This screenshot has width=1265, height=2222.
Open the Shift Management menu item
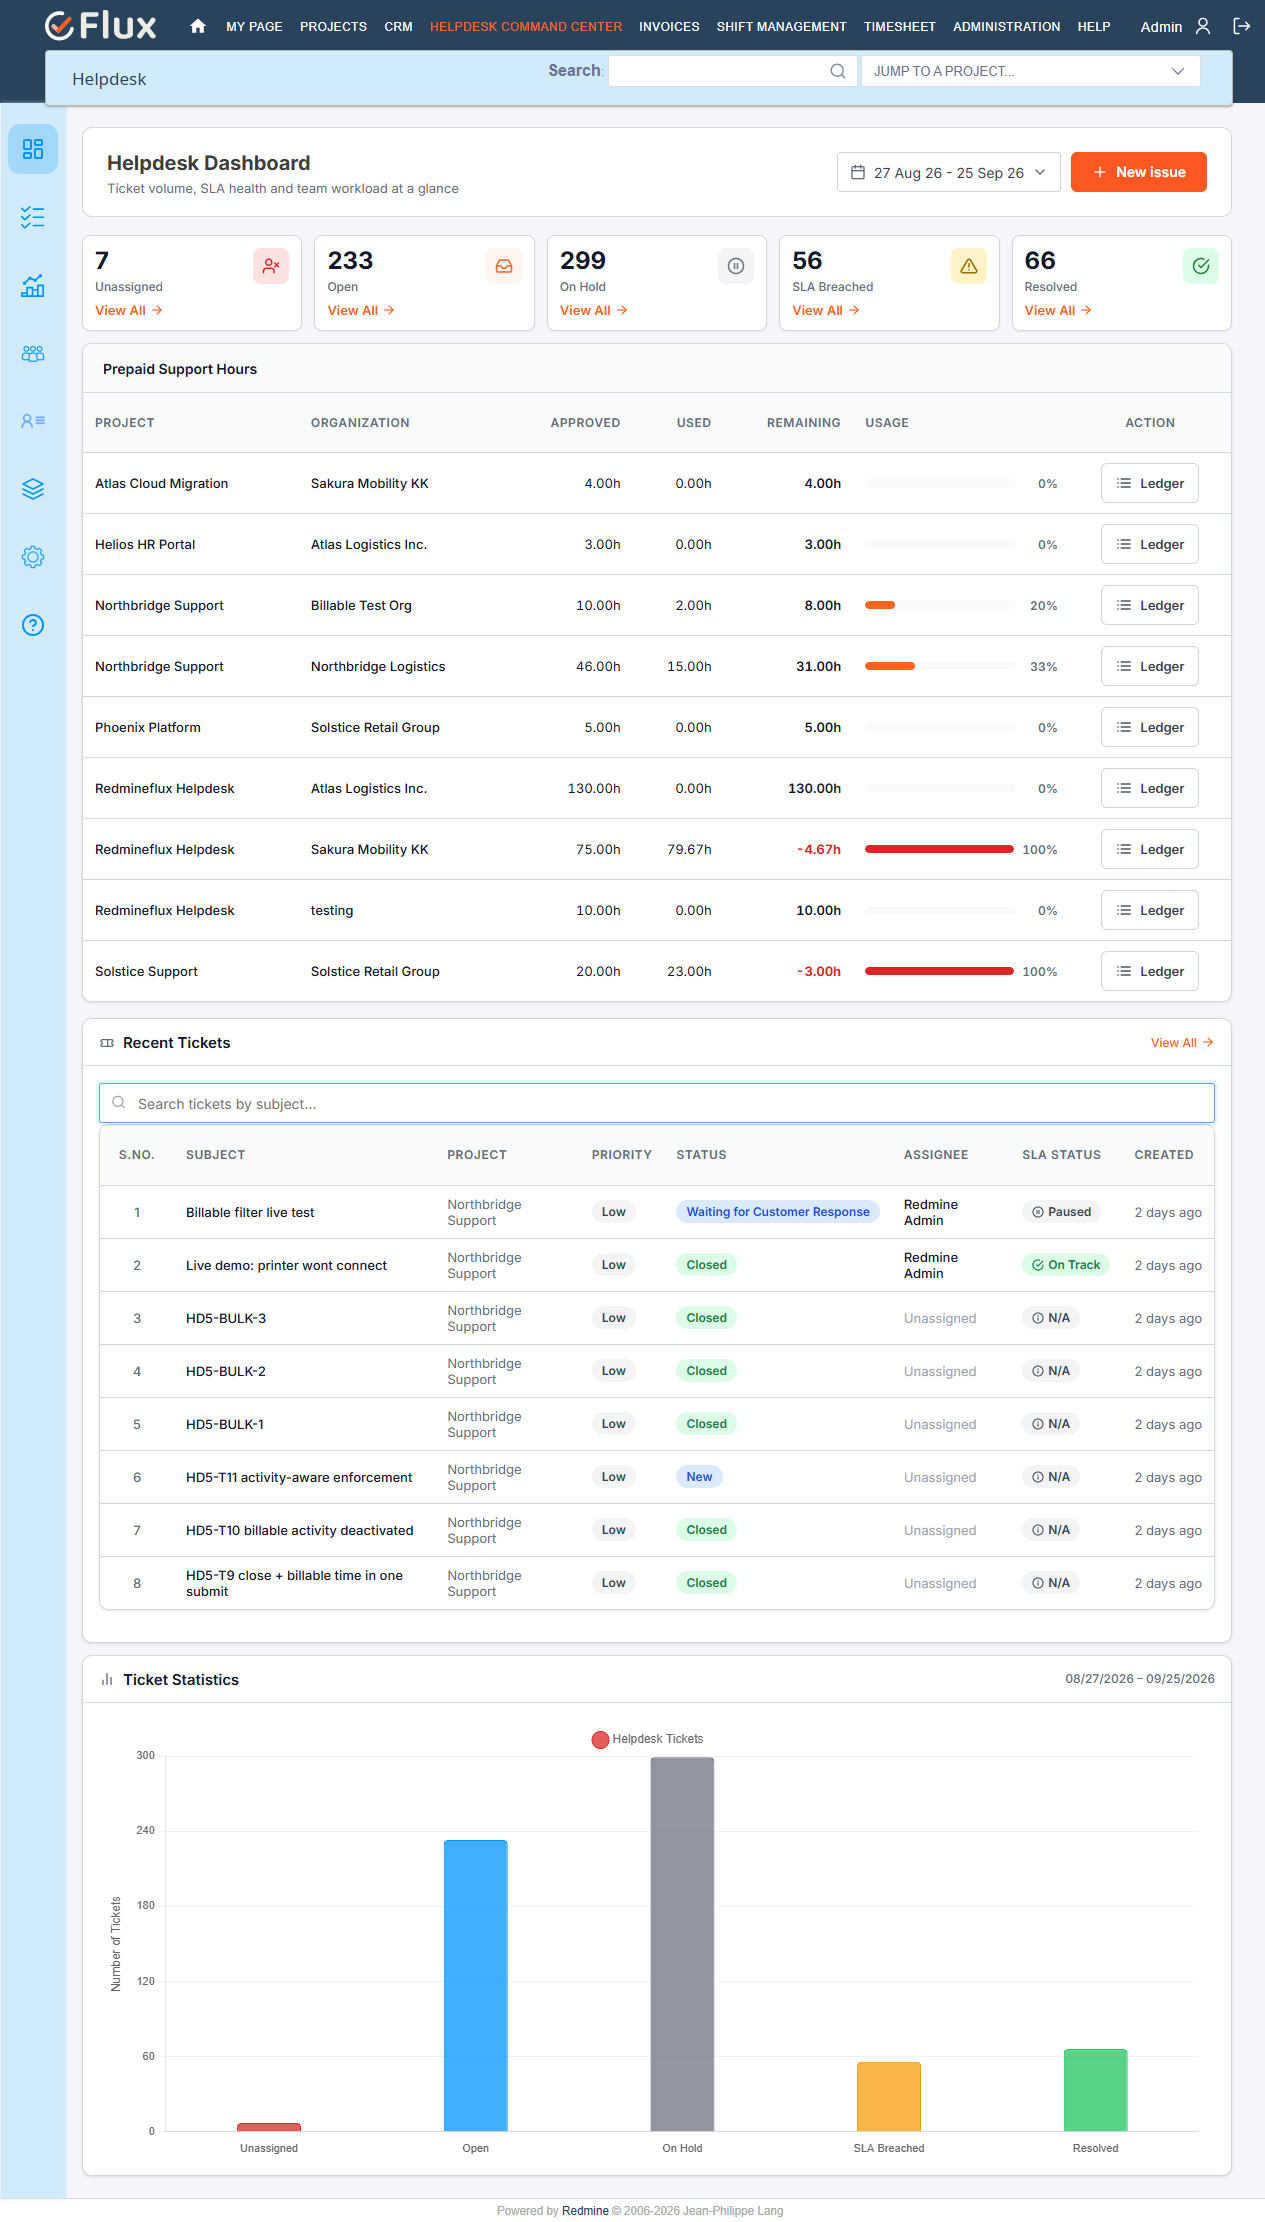point(781,26)
